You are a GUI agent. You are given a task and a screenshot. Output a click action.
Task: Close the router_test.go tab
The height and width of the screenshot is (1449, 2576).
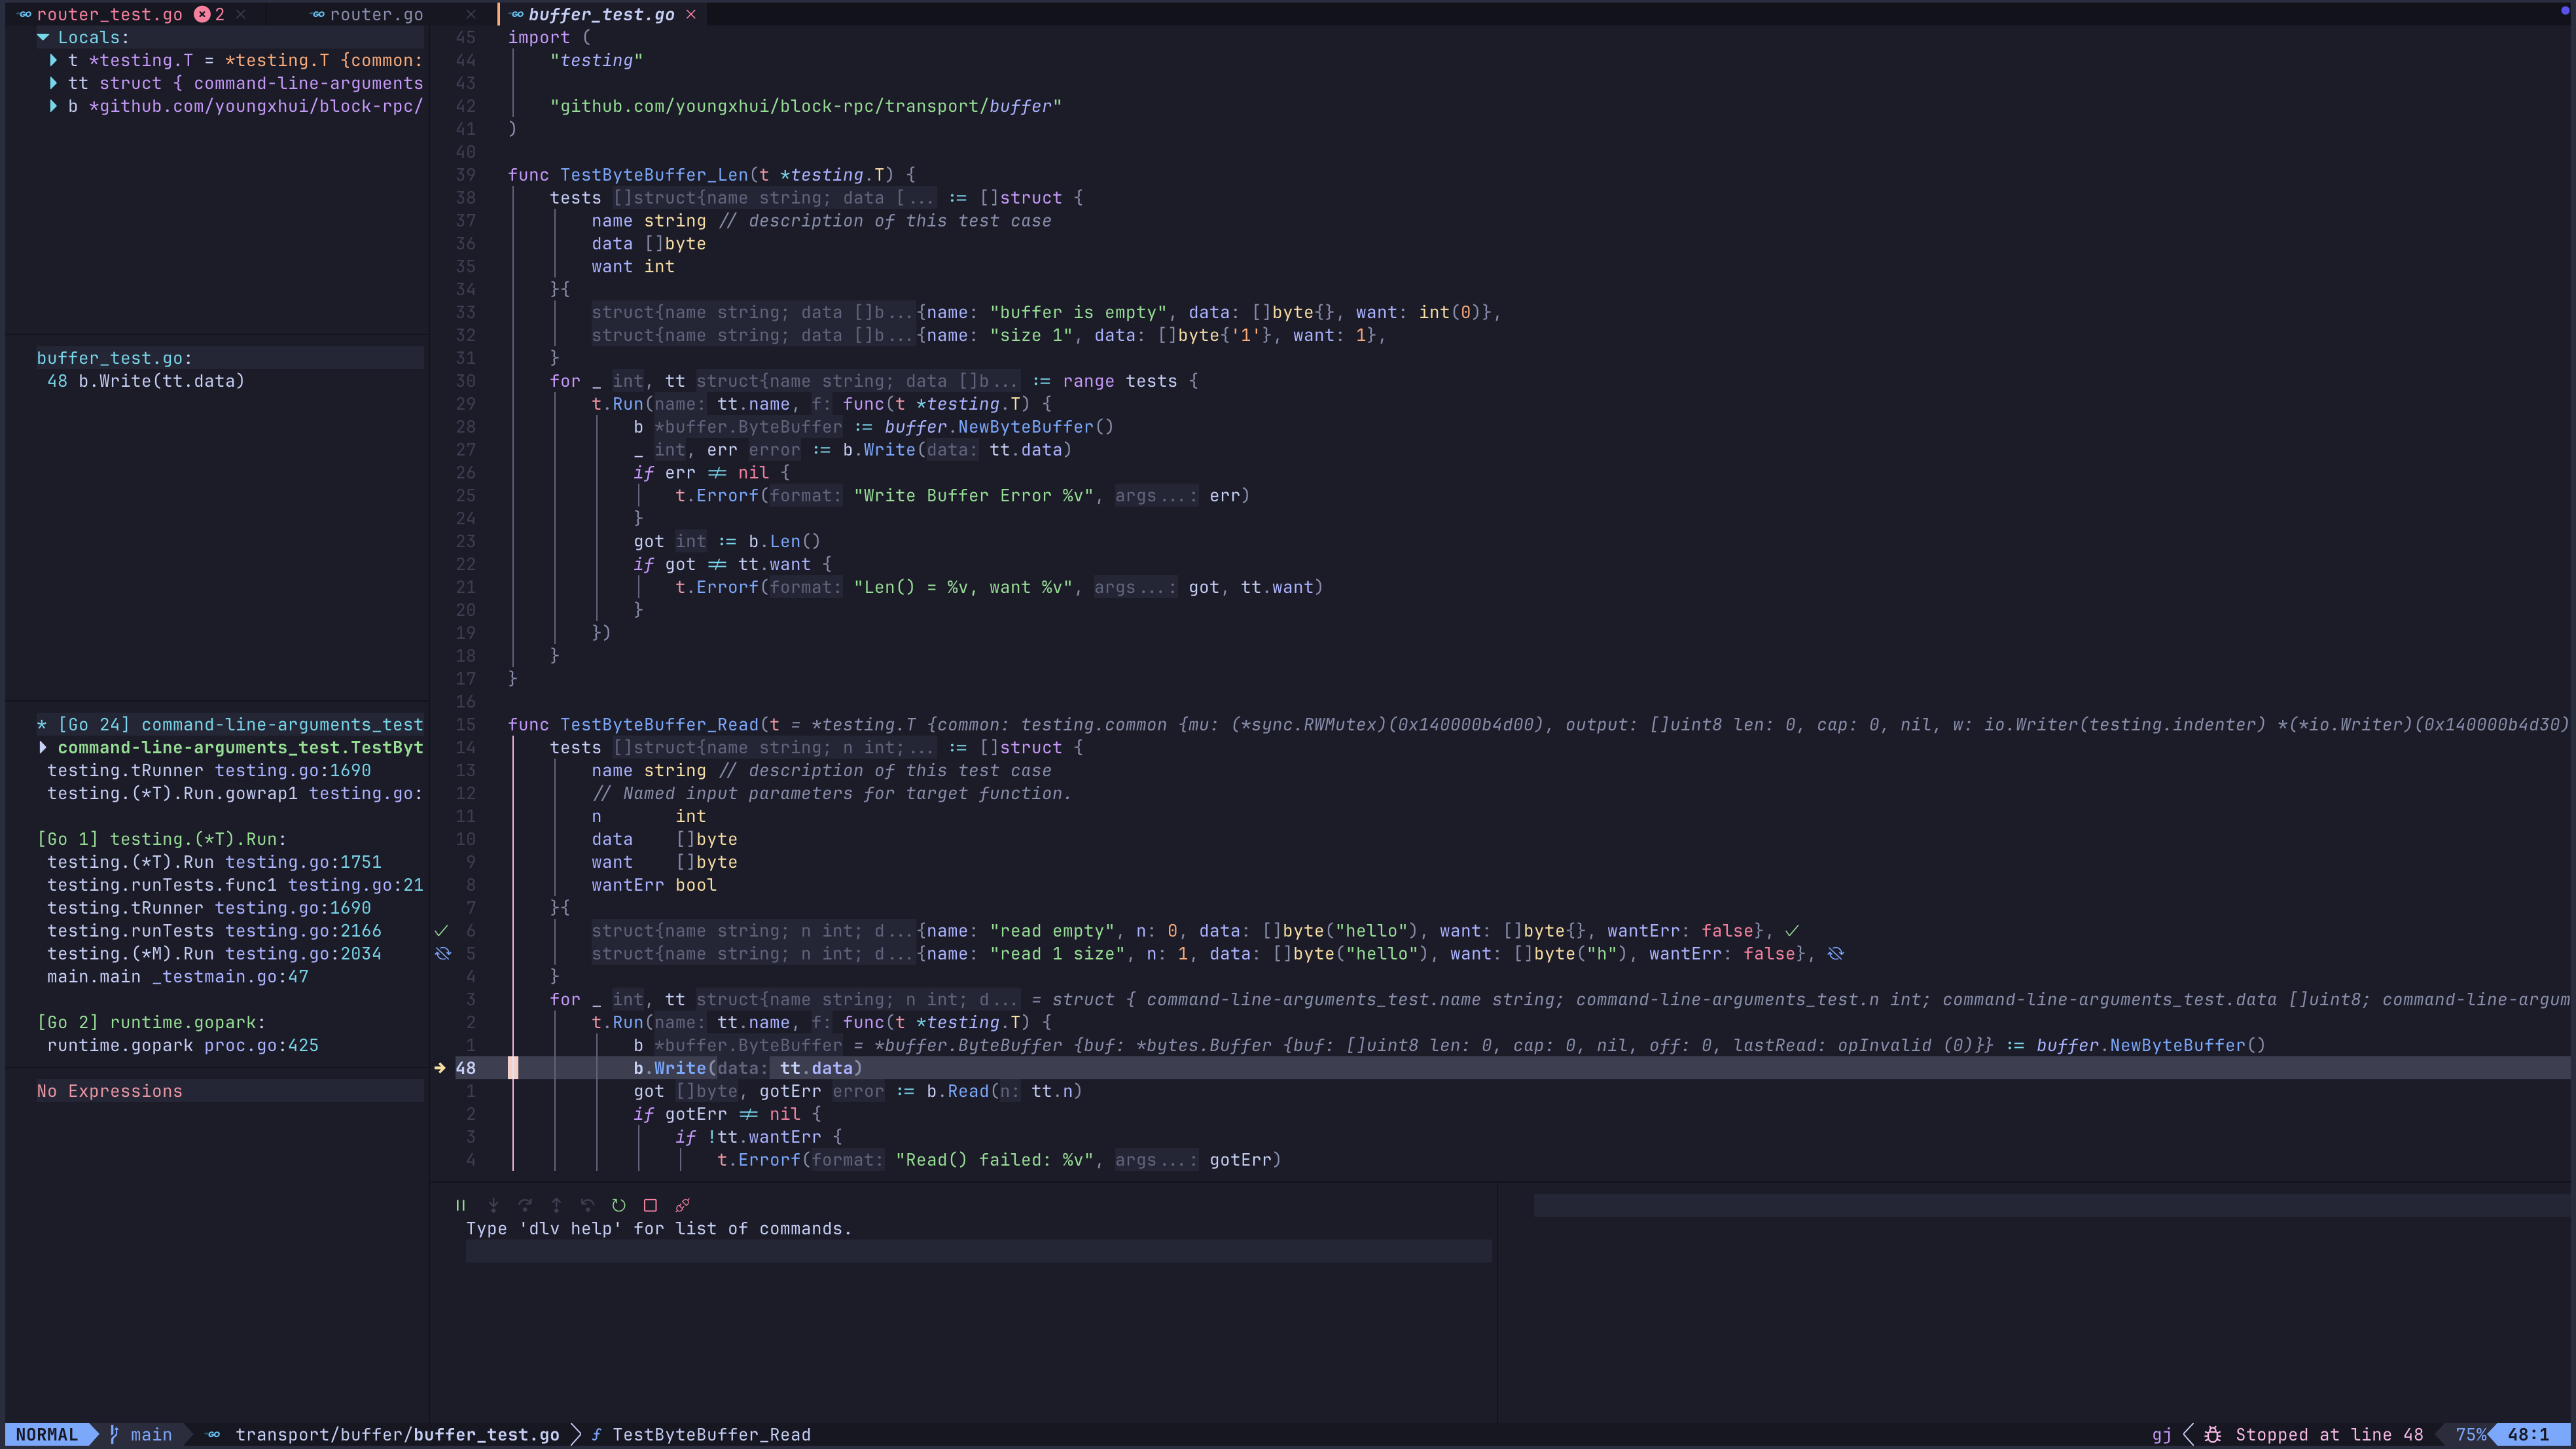coord(241,14)
